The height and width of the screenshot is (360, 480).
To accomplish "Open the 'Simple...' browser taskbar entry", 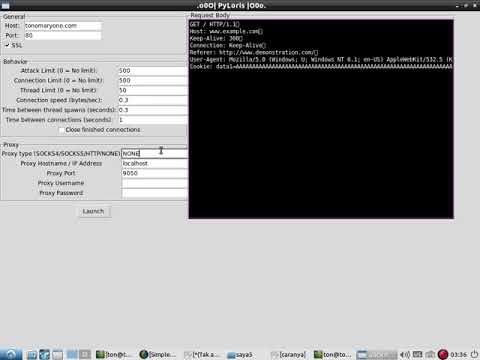I will click(158, 355).
